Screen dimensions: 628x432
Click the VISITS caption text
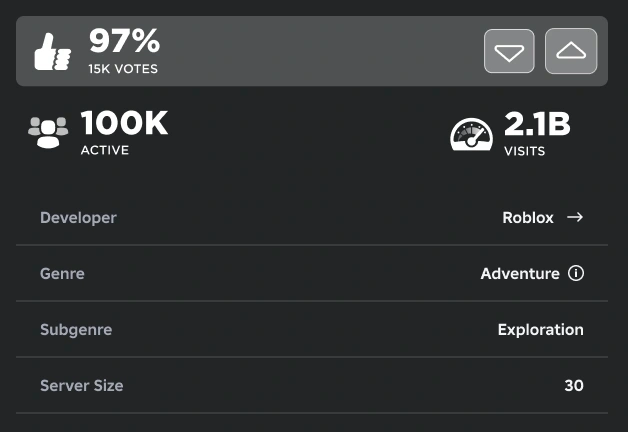[x=524, y=151]
